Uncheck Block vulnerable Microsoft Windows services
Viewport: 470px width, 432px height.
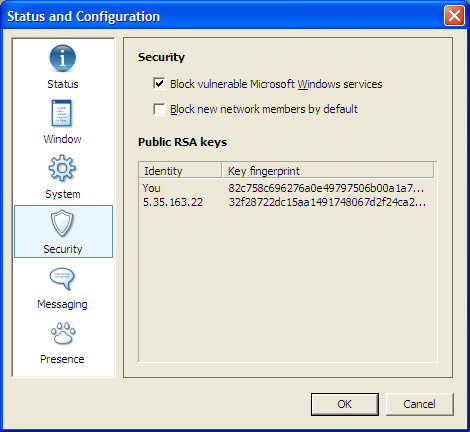pos(159,84)
